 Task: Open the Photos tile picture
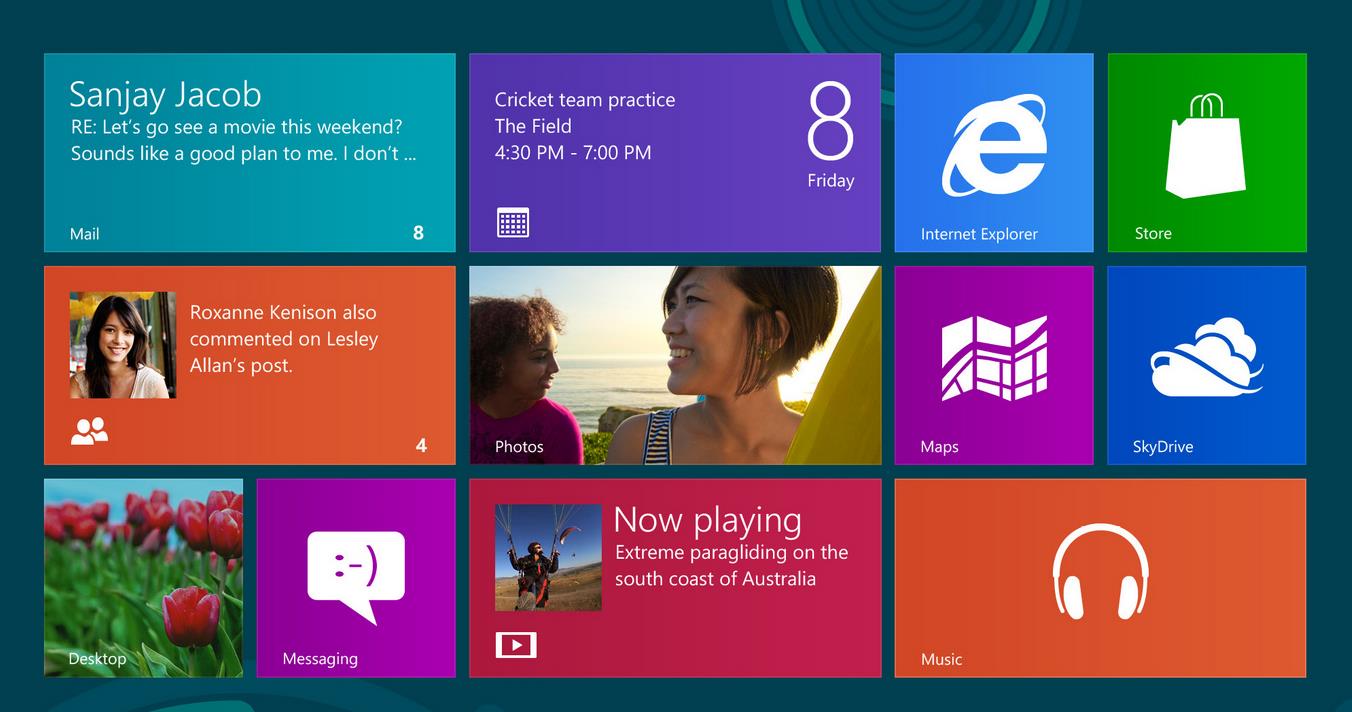(x=675, y=365)
